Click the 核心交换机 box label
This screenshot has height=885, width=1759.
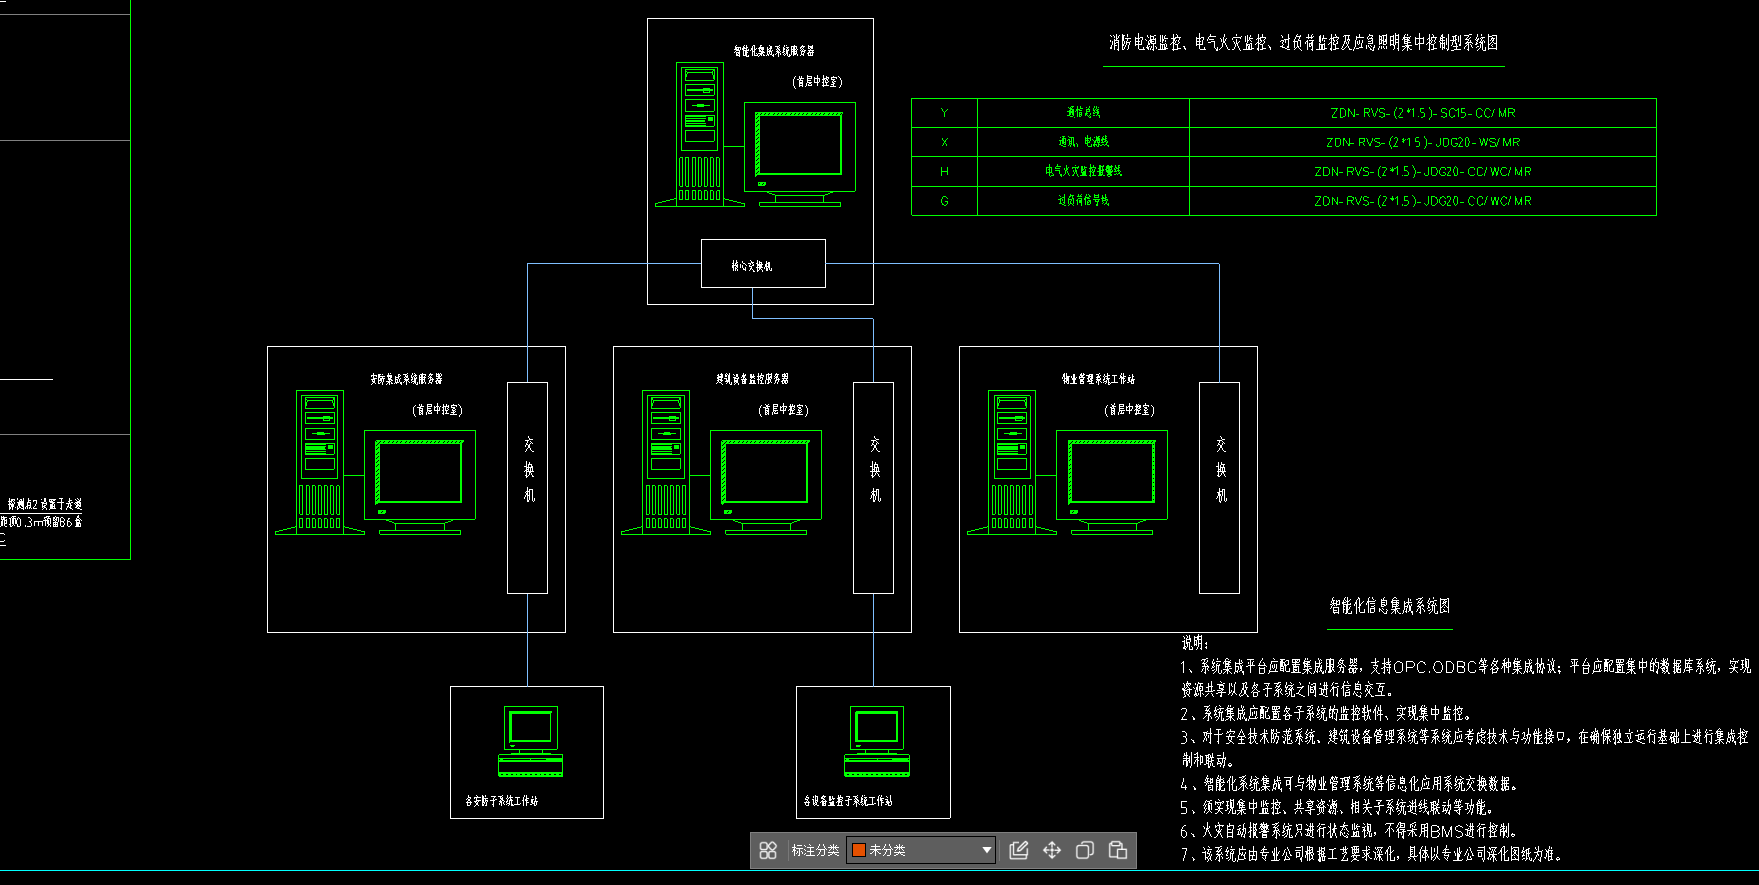pyautogui.click(x=751, y=266)
